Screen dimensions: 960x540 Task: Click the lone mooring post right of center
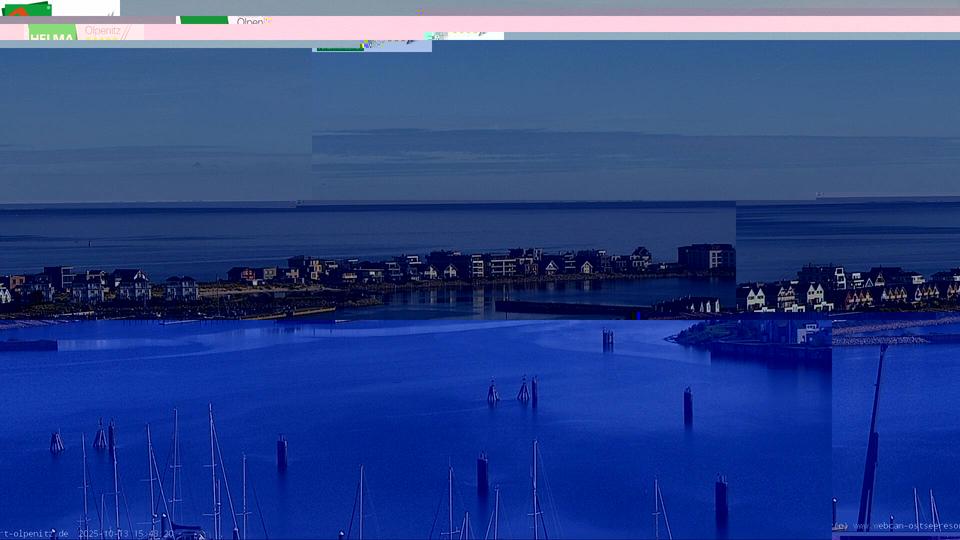pyautogui.click(x=688, y=405)
